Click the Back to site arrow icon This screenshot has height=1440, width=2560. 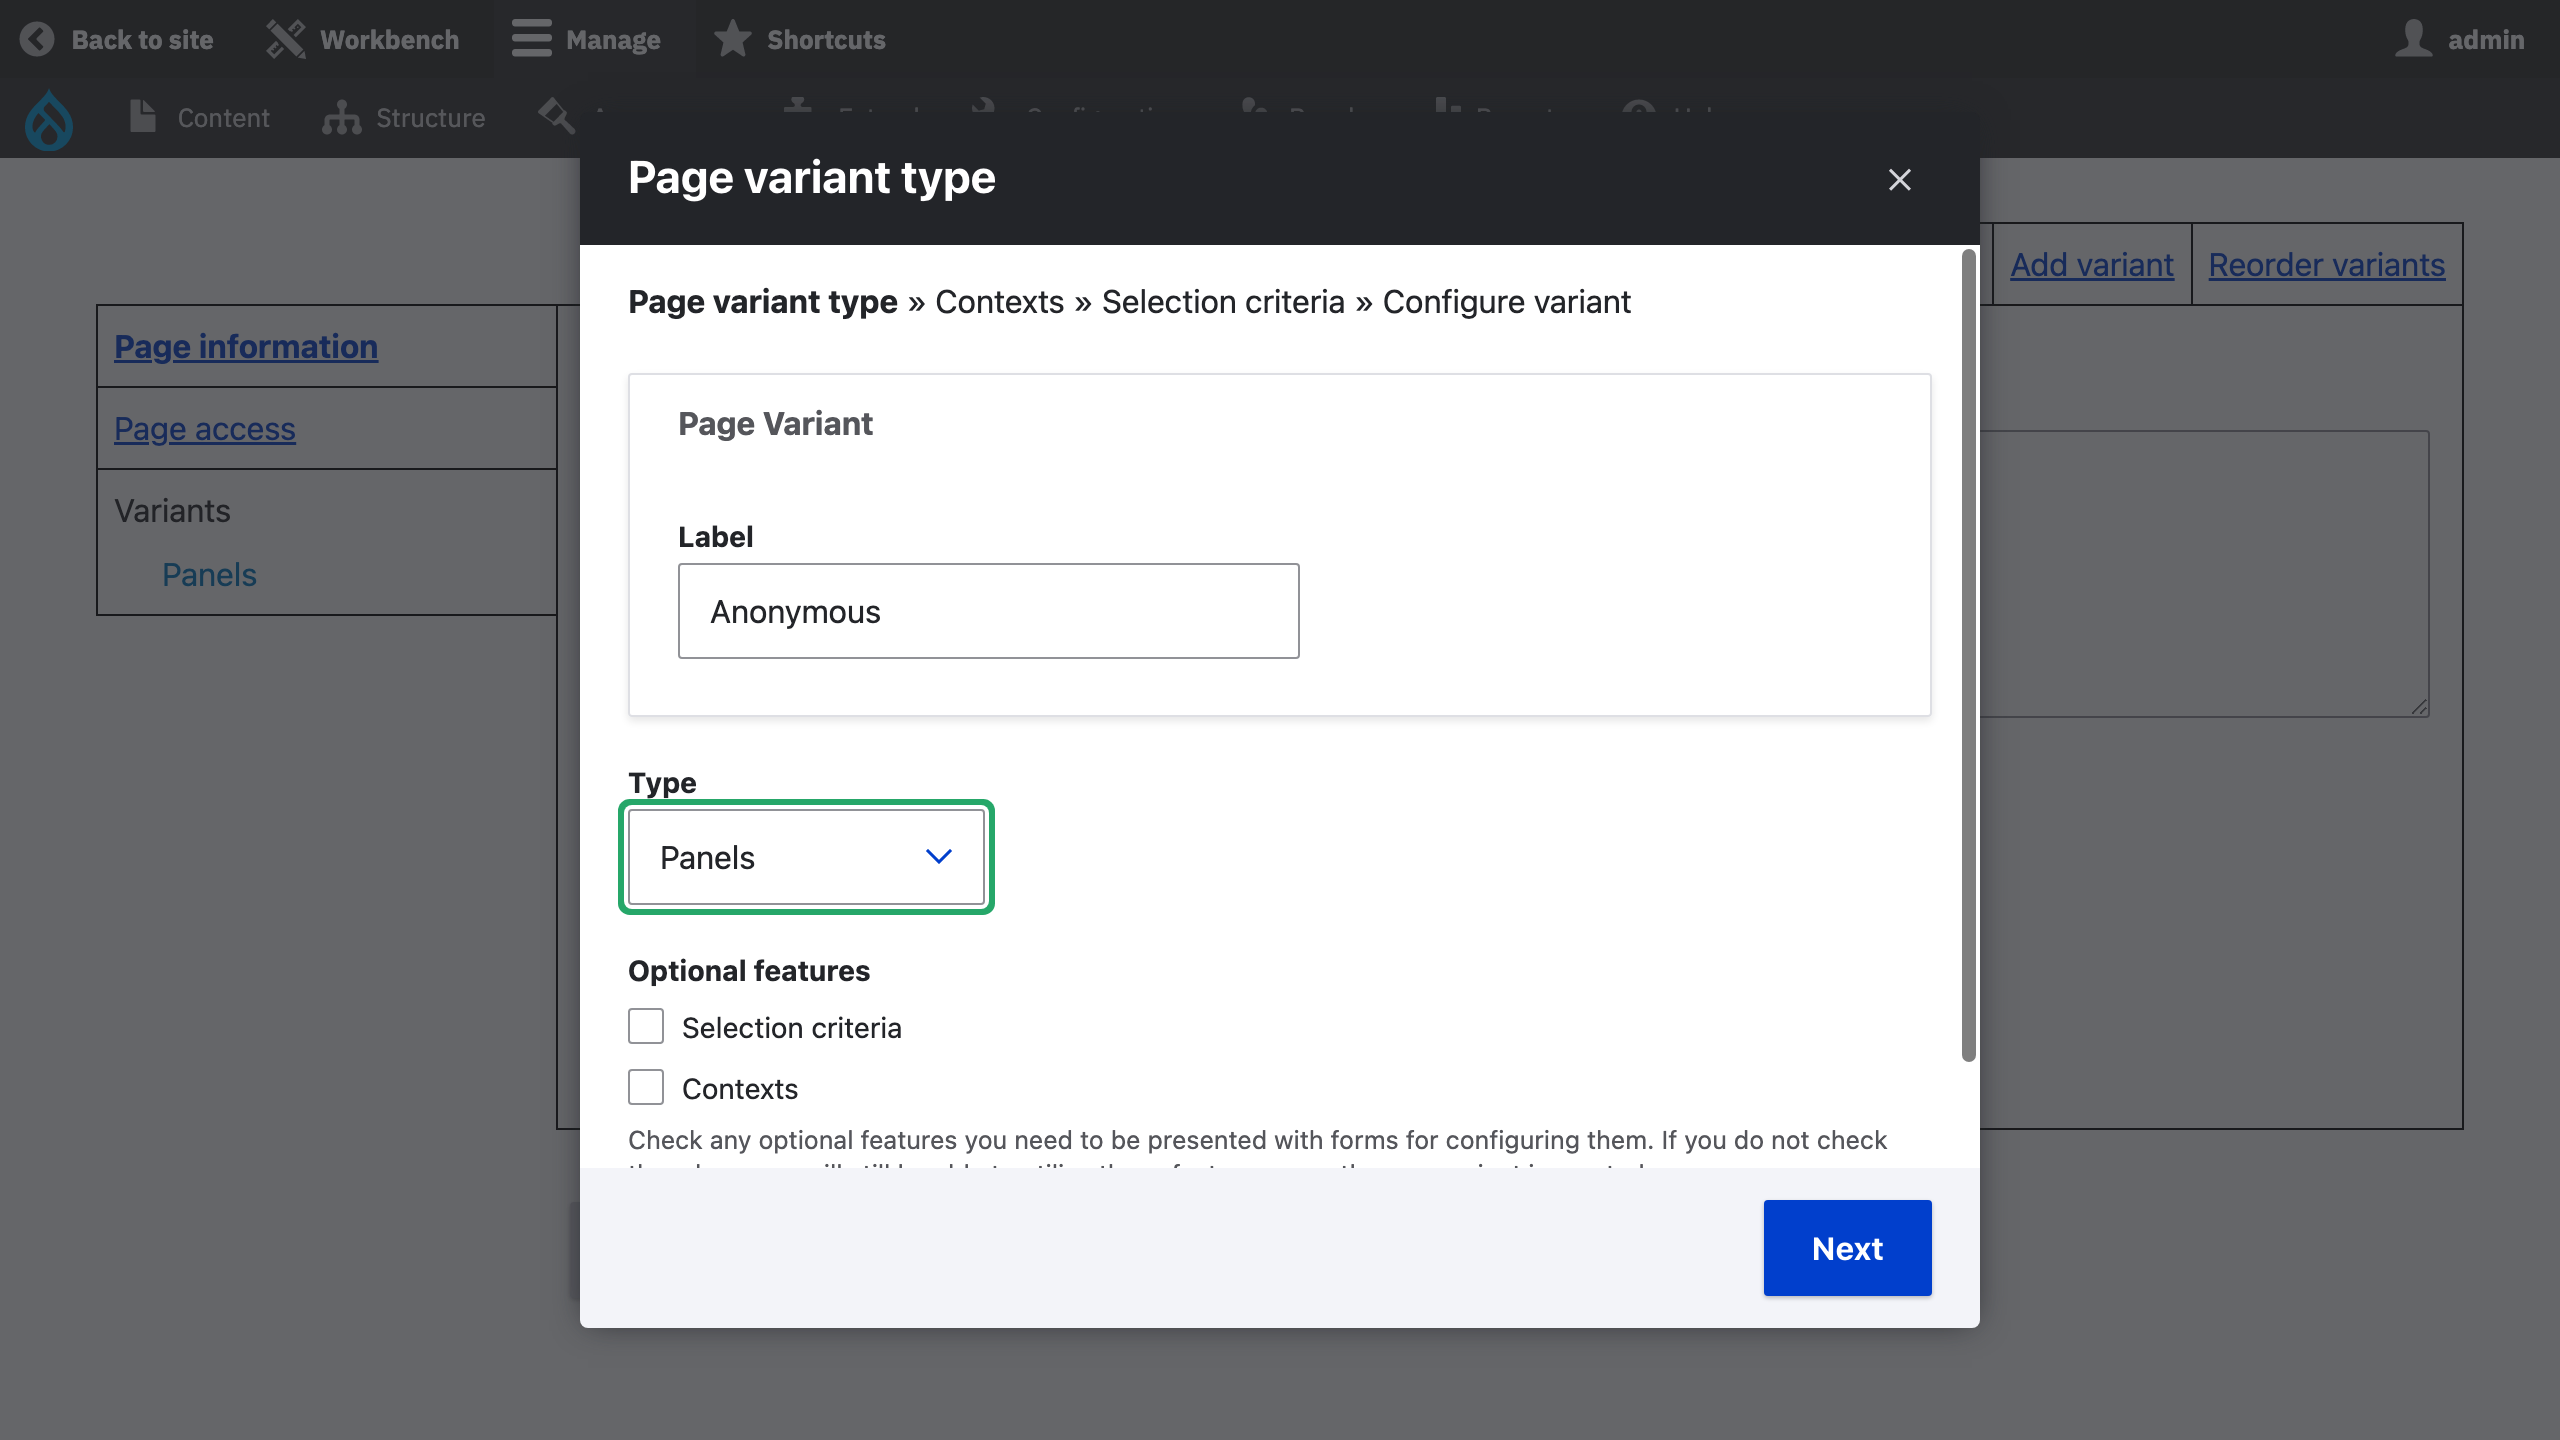coord(36,39)
